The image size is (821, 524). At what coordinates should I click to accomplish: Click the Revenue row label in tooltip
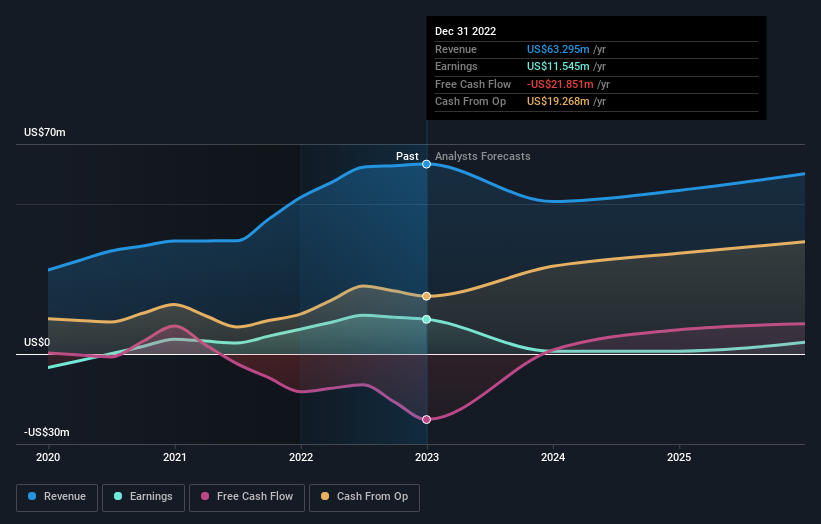pos(456,49)
